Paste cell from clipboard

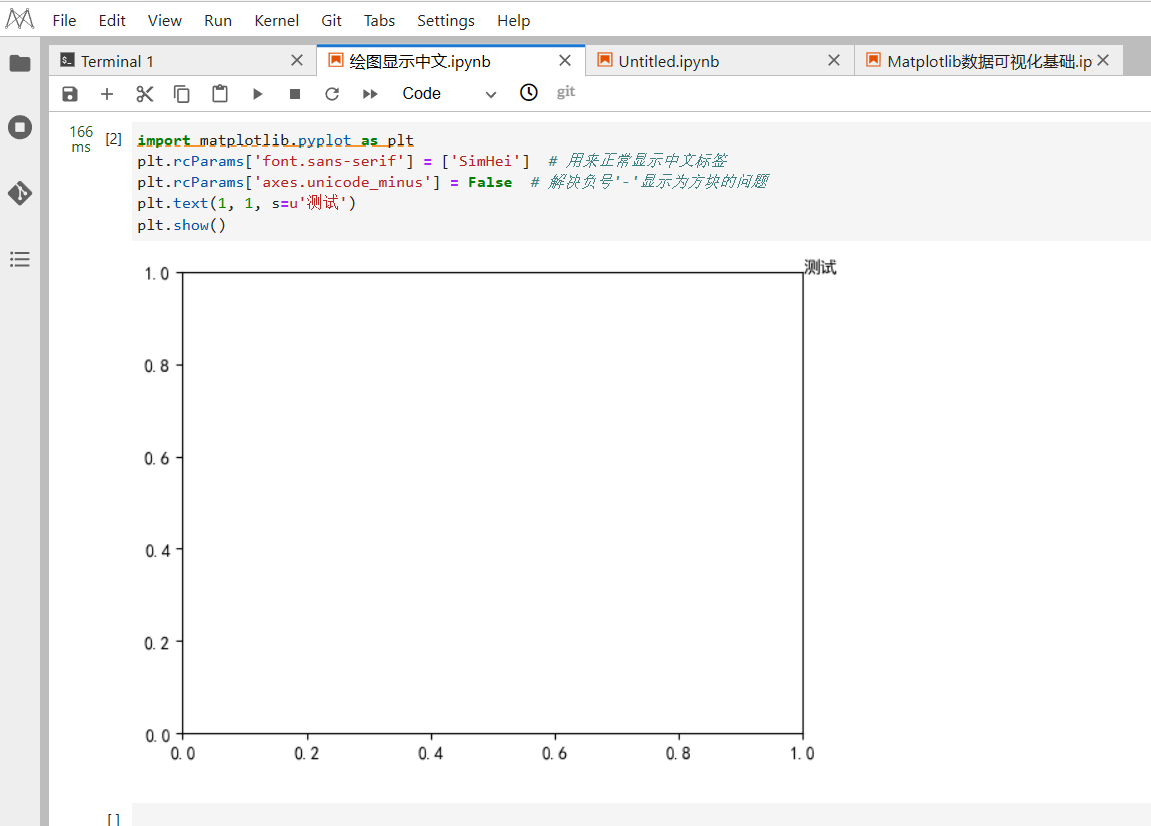pos(220,94)
